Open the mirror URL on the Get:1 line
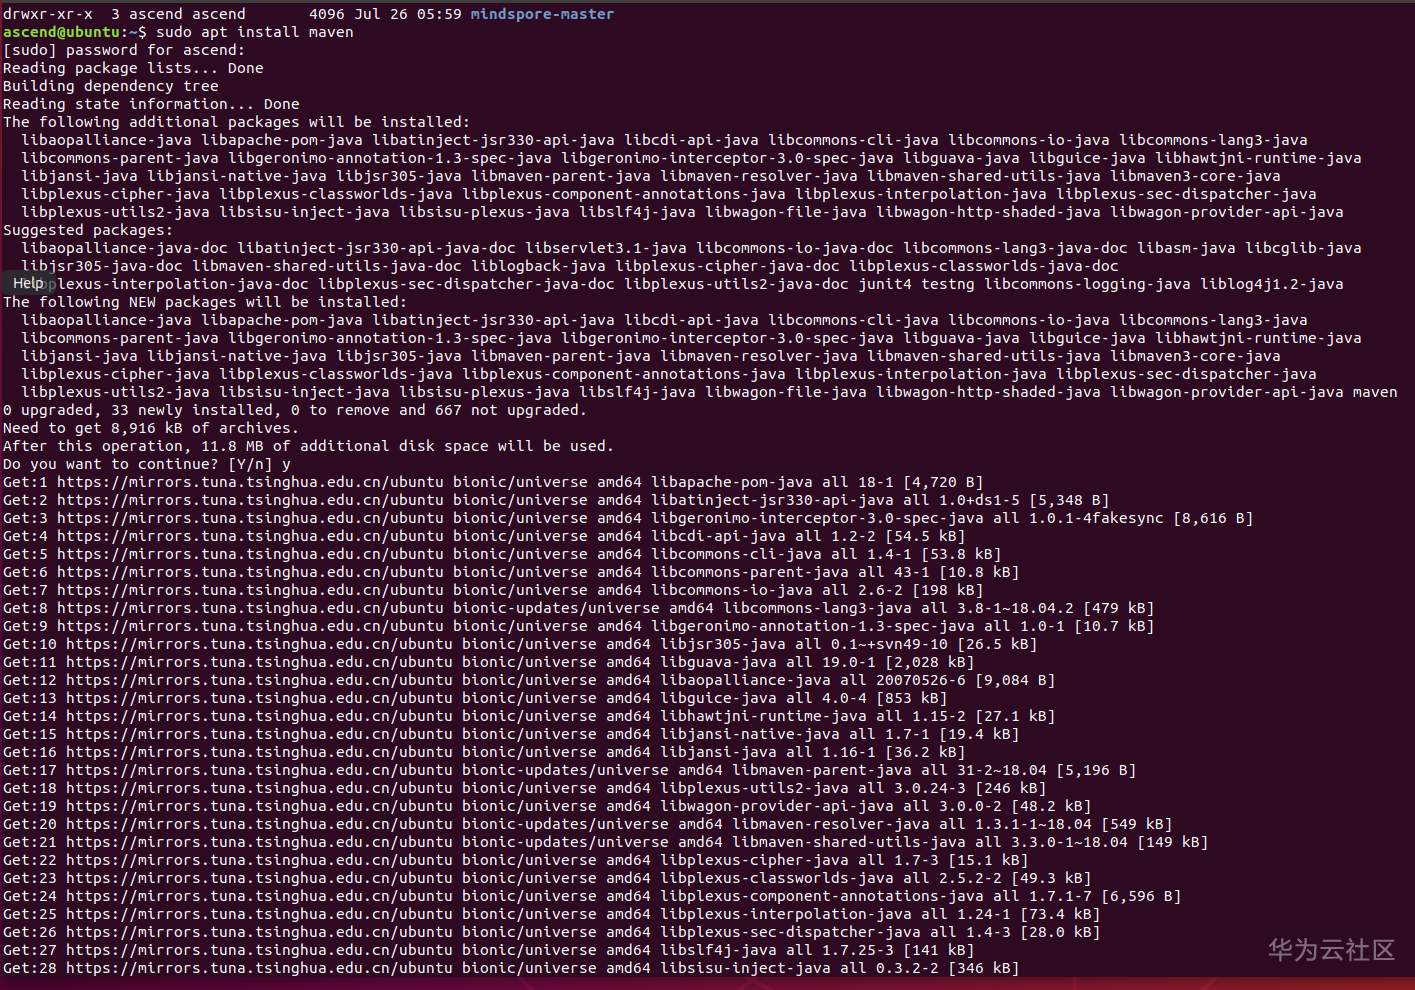 point(250,482)
